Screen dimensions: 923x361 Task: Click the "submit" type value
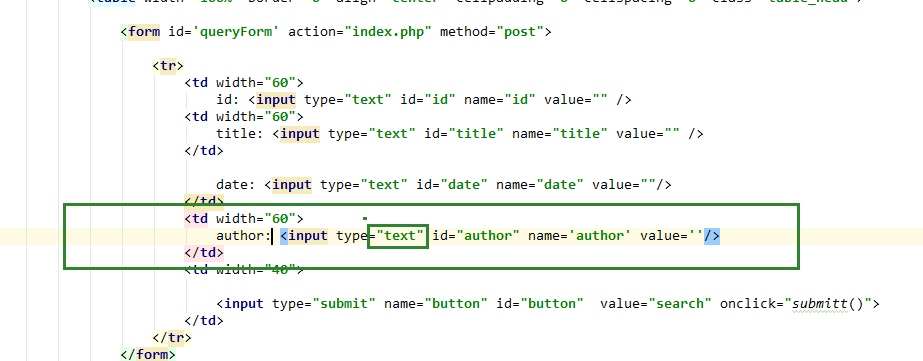point(344,304)
